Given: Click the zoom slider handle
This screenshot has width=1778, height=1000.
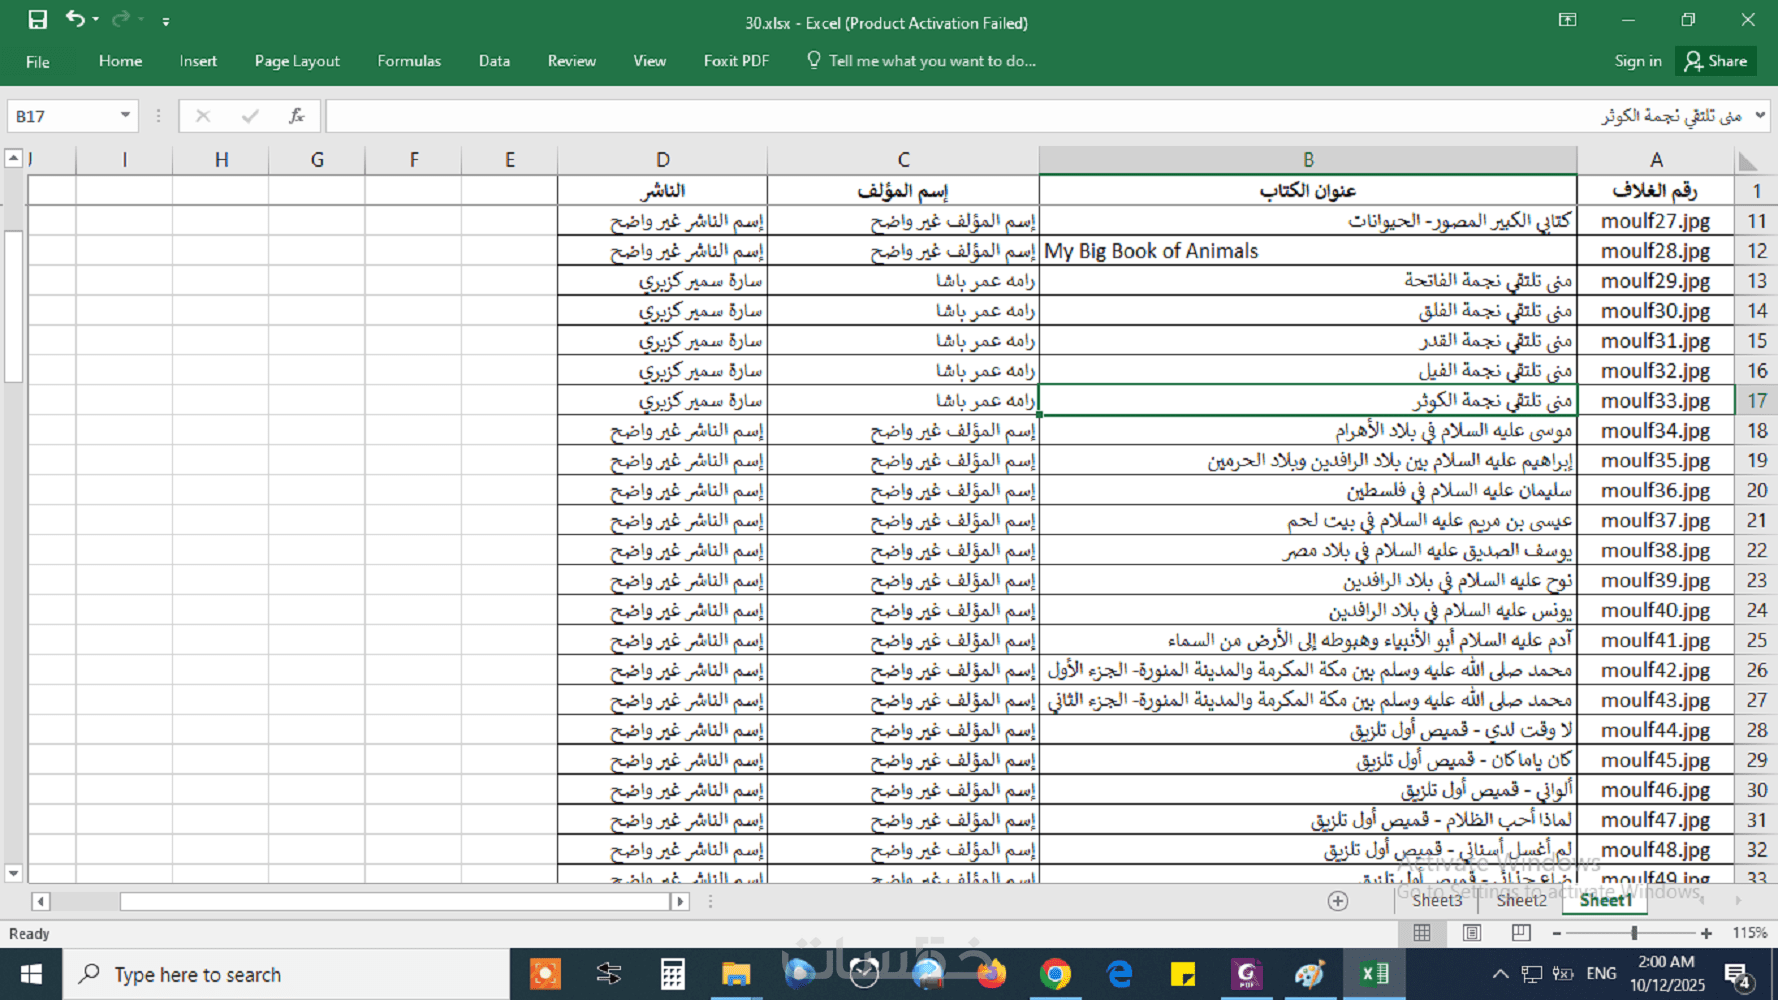Looking at the screenshot, I should tap(1634, 933).
